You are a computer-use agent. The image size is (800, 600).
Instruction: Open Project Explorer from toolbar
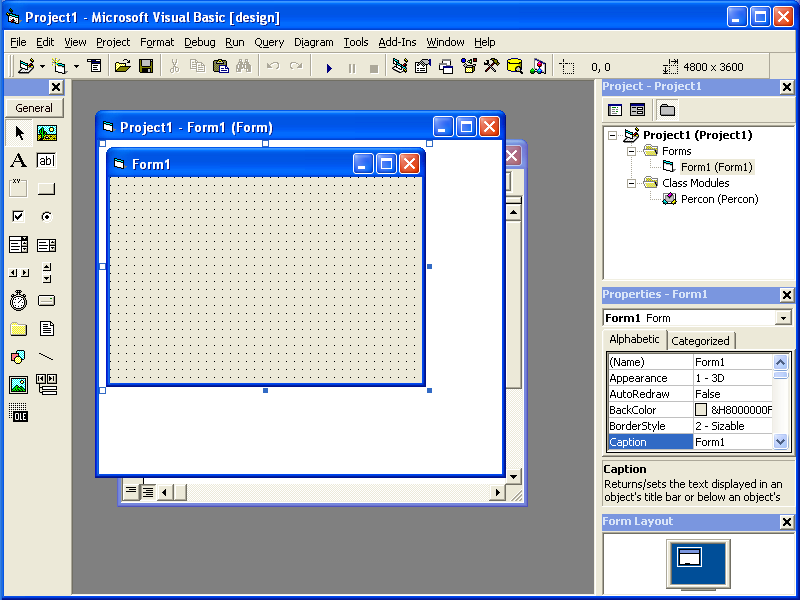400,66
